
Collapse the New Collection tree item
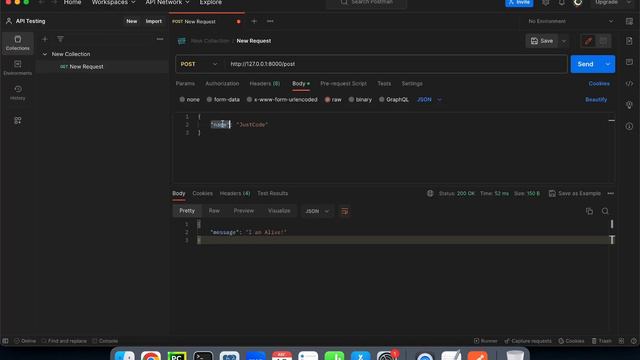(44, 54)
